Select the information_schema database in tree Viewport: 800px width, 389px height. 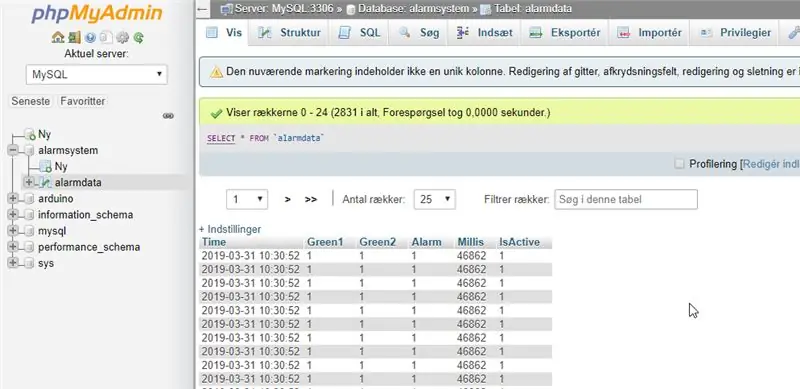[x=85, y=215]
